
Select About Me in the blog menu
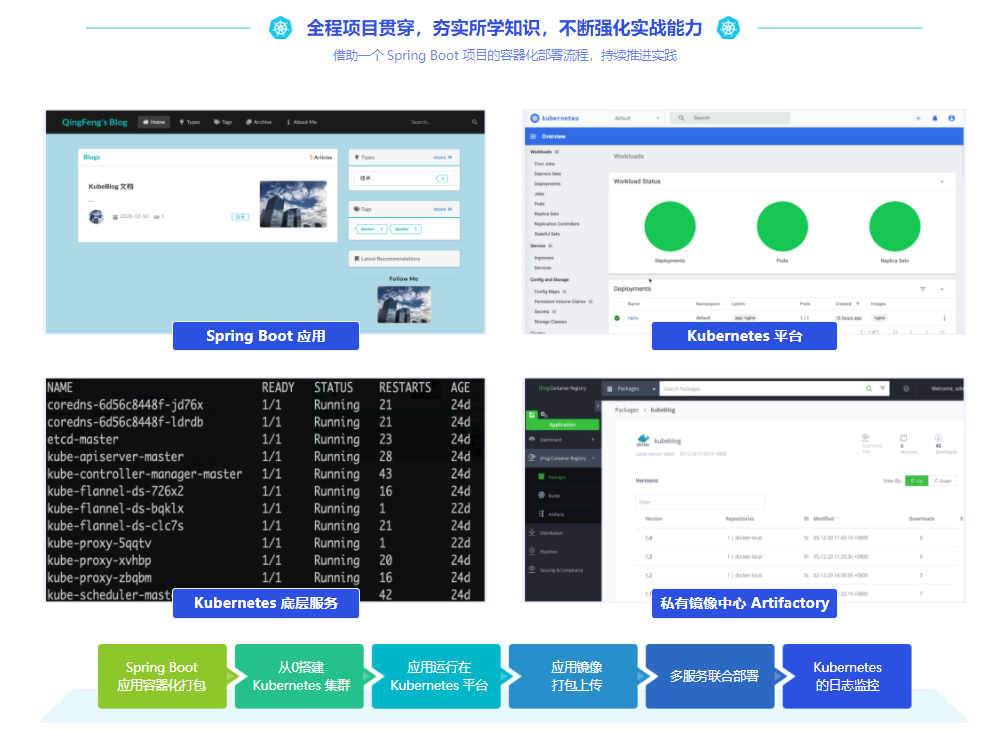[304, 122]
